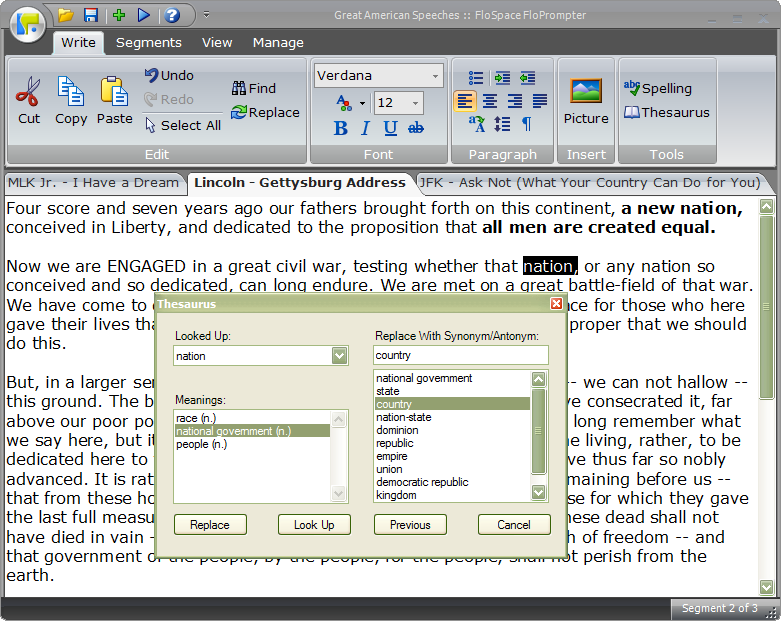
Task: Save with the floppy disk icon
Action: (91, 15)
